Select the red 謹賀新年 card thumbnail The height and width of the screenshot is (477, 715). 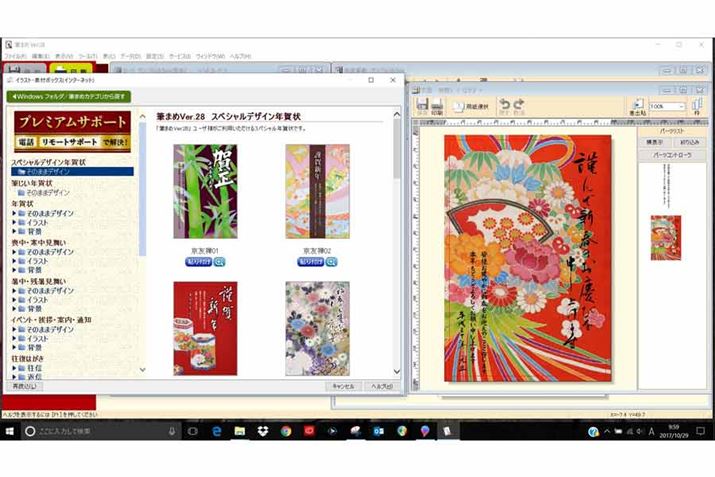pos(205,328)
